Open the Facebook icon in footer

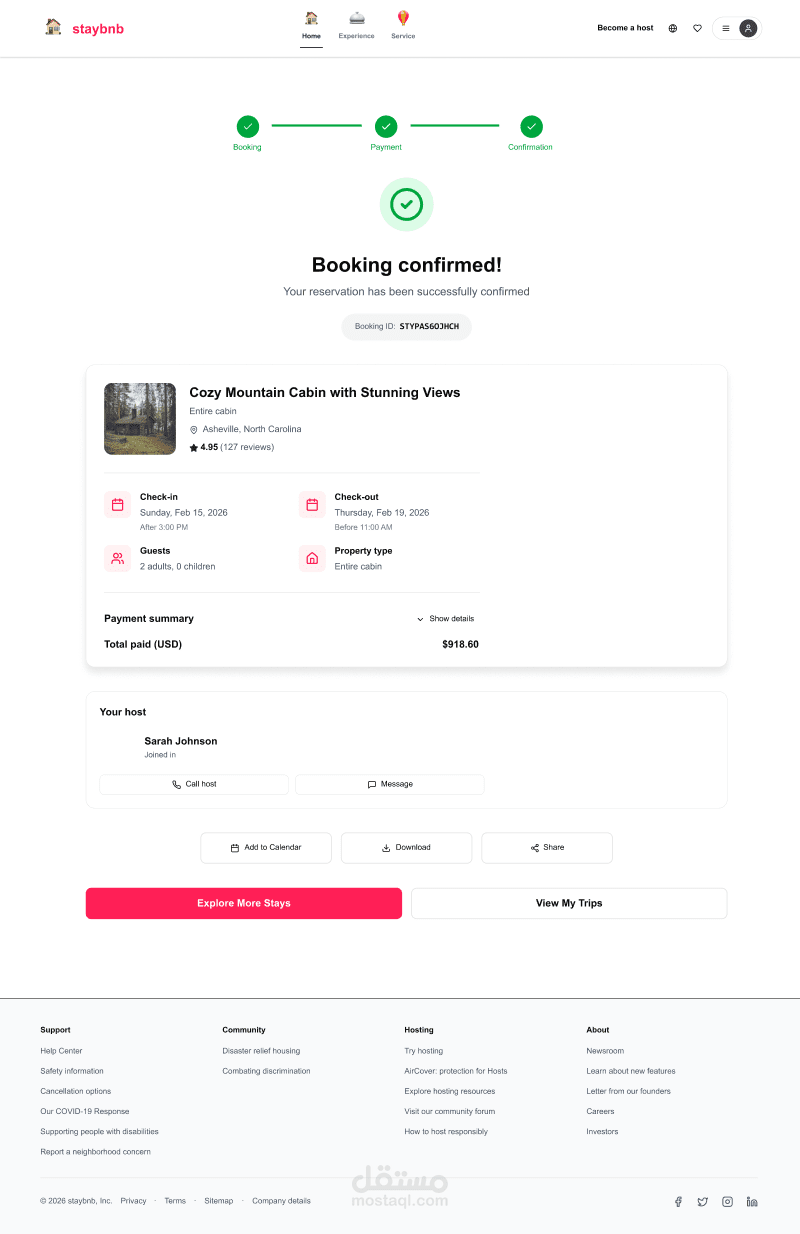(678, 1202)
